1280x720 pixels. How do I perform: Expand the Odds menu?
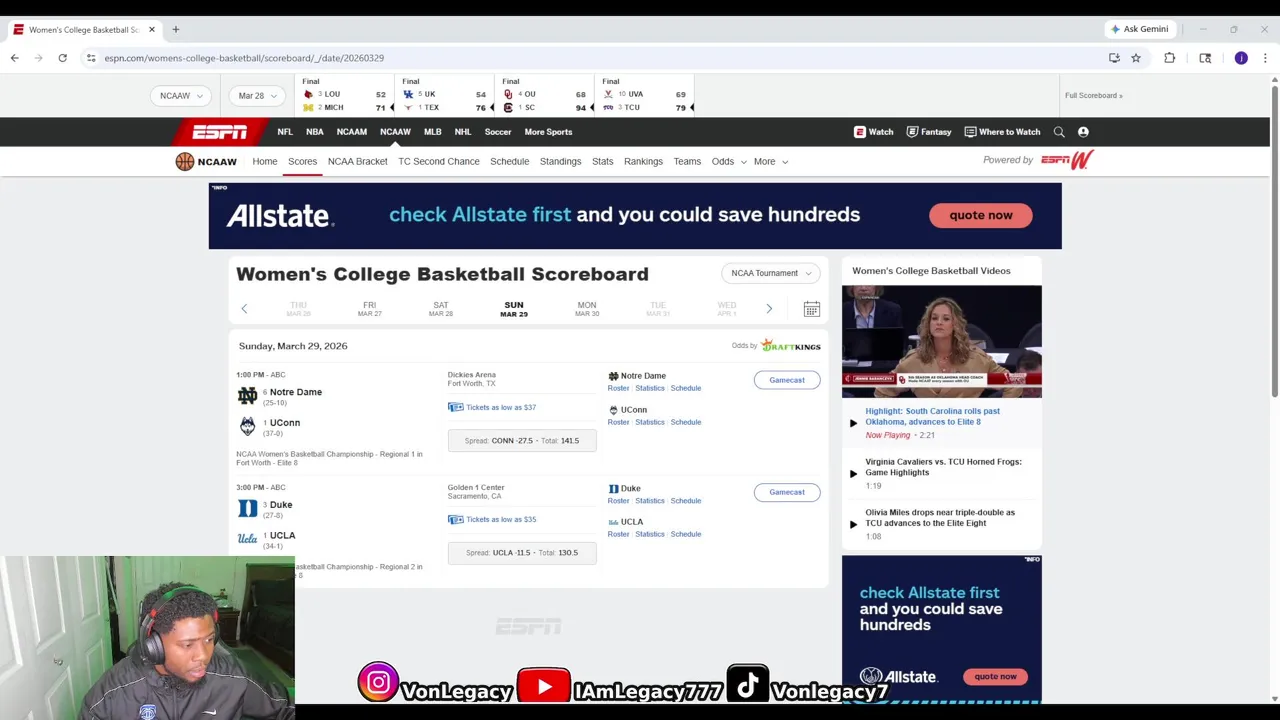[729, 162]
